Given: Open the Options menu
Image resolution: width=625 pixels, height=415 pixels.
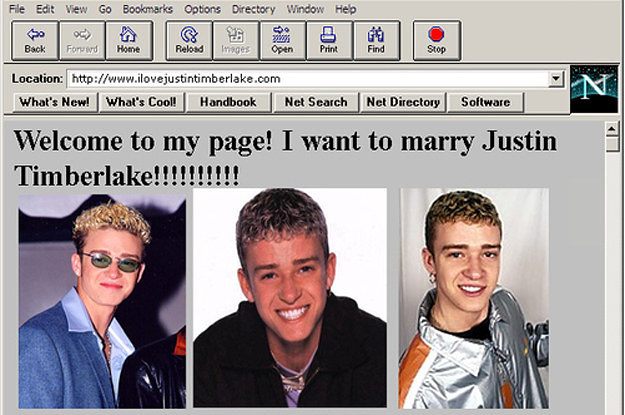Looking at the screenshot, I should (202, 9).
